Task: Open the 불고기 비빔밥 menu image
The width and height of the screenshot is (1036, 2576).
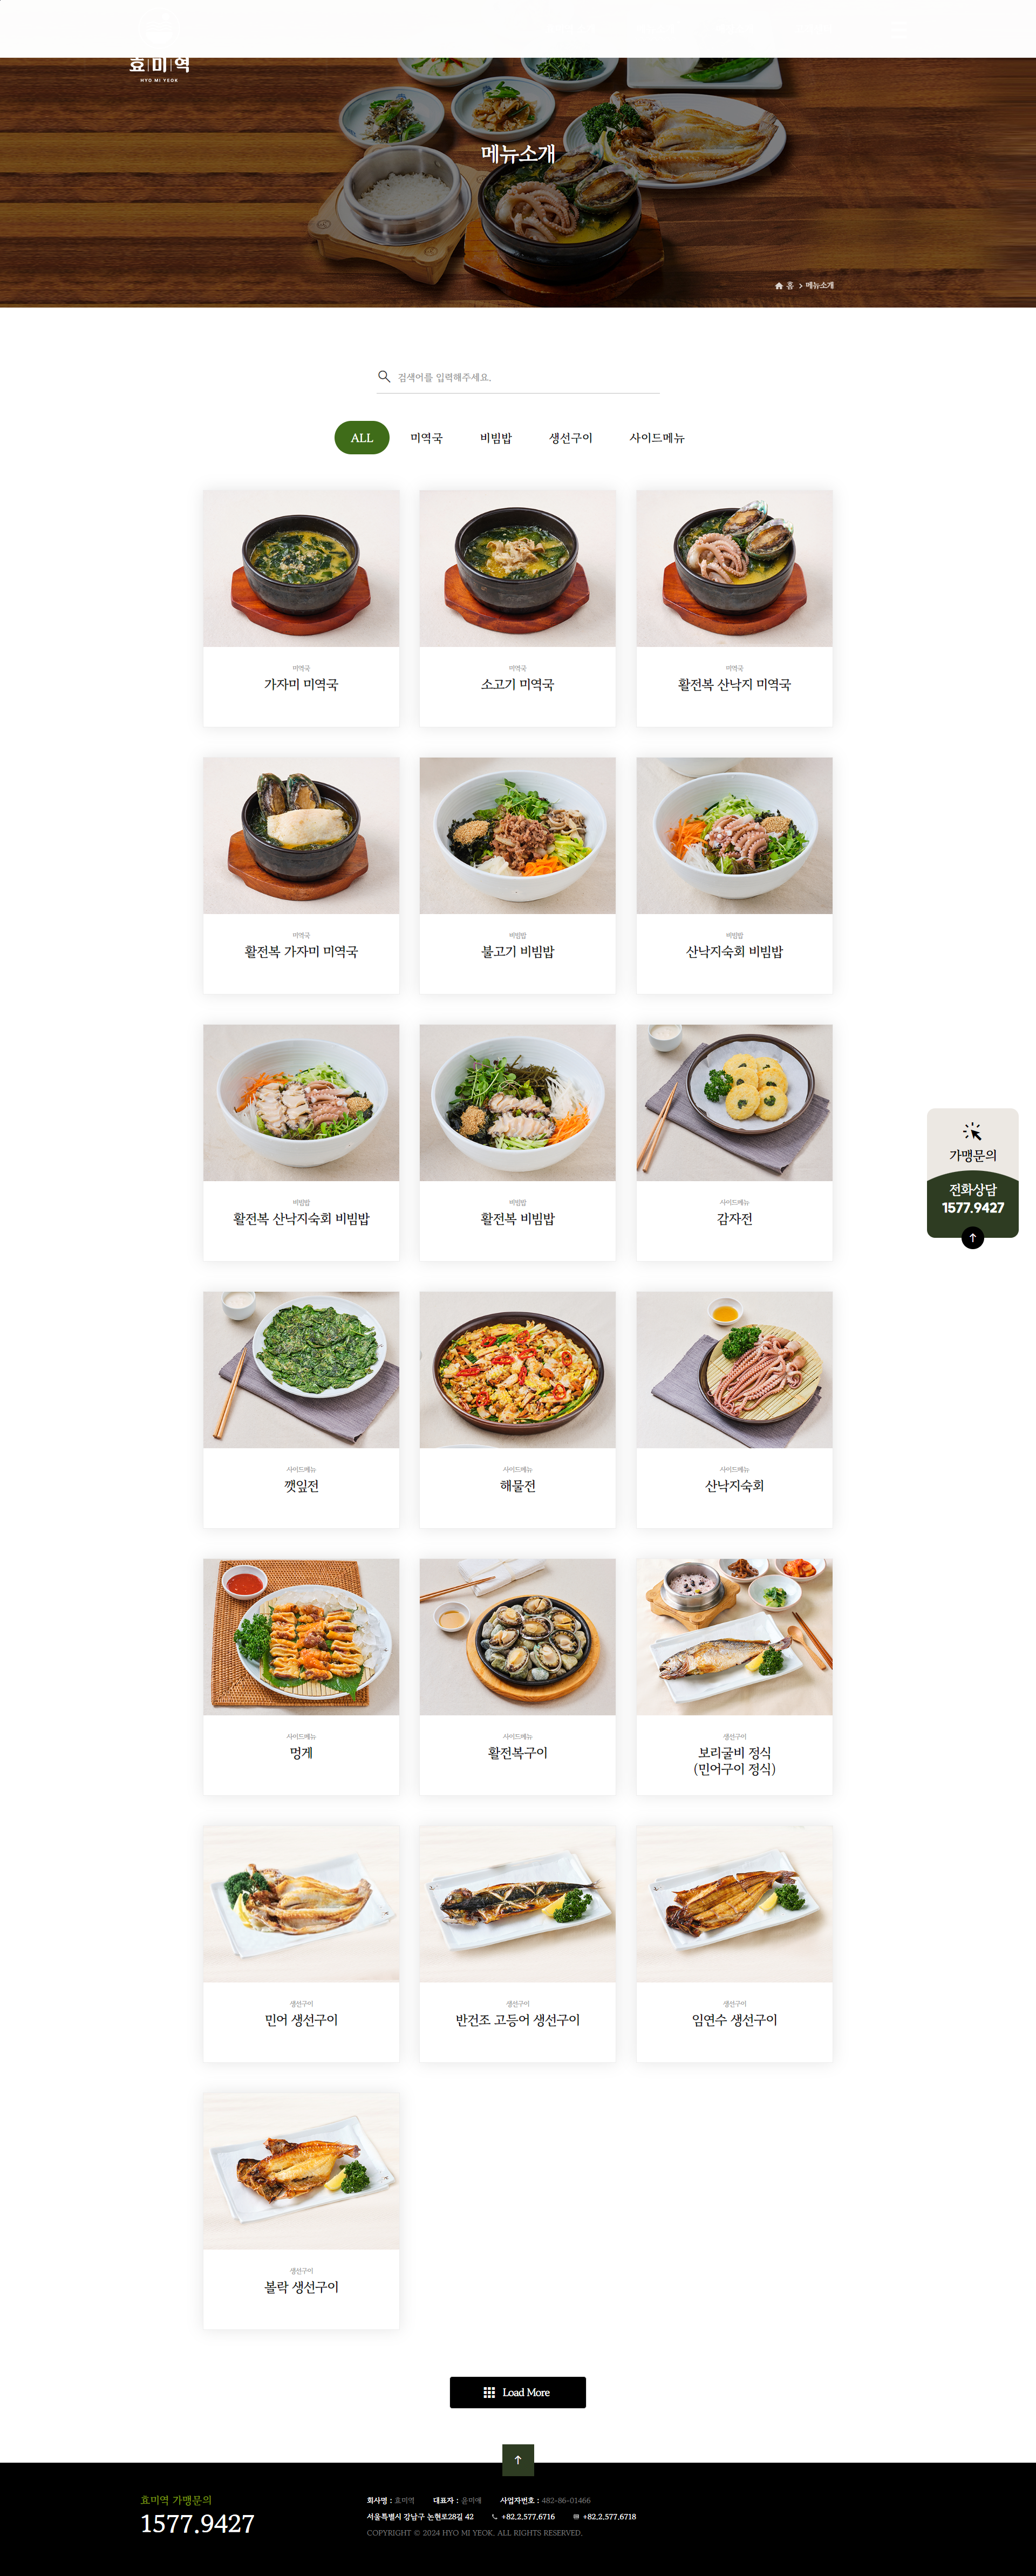Action: click(518, 835)
